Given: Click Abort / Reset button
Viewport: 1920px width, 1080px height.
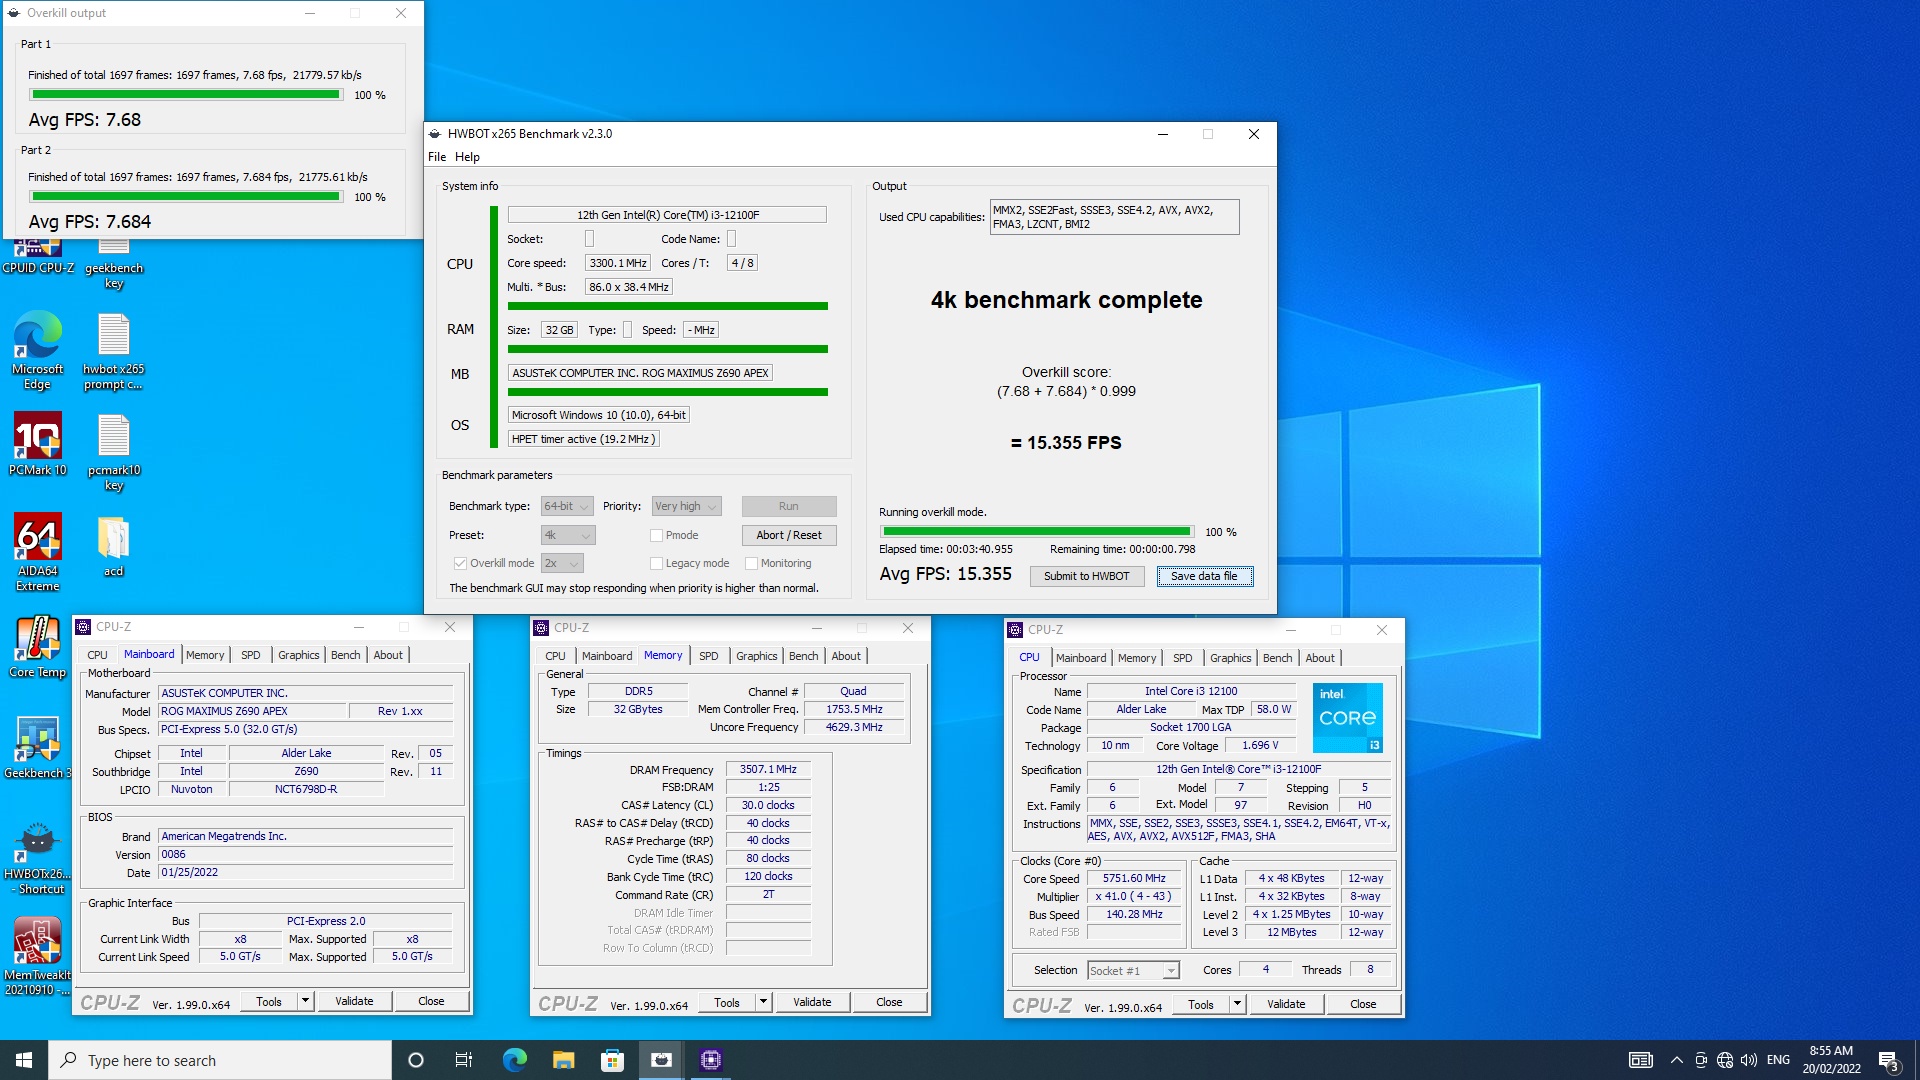Looking at the screenshot, I should point(789,535).
